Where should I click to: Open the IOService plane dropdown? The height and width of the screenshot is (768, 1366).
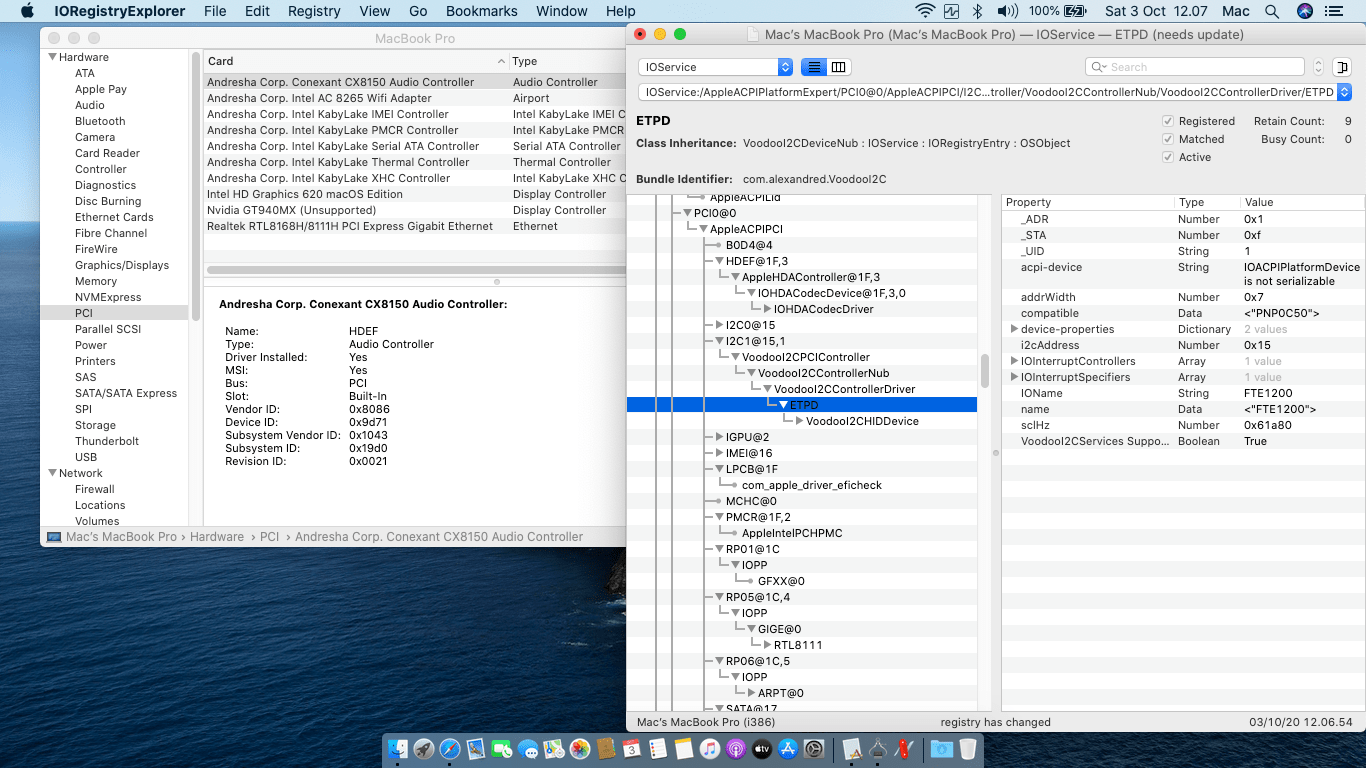pos(715,67)
